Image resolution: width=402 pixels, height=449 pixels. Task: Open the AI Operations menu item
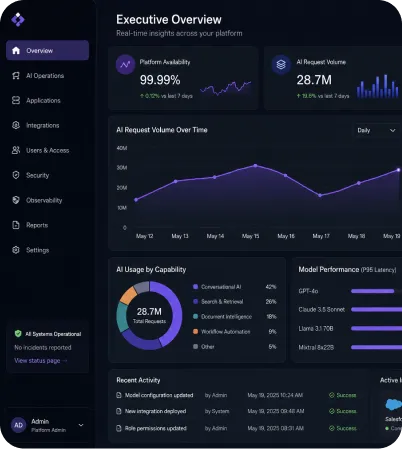click(x=47, y=76)
